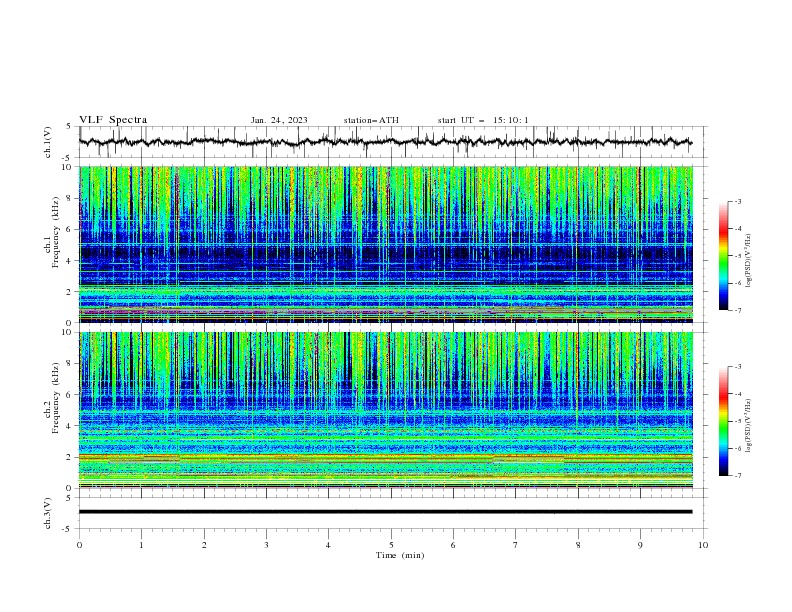This screenshot has width=792, height=612.
Task: Click the ch.1 spectrogram panel
Action: tap(385, 244)
